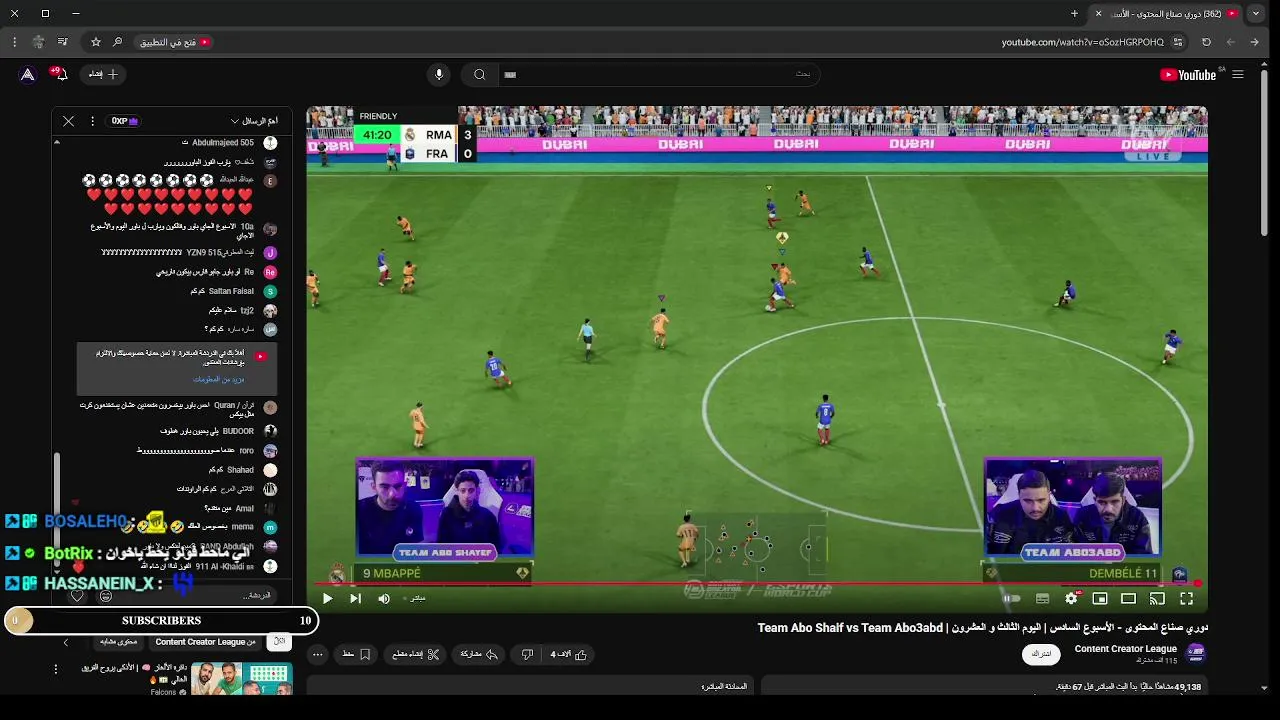
Task: Select the 'محتوى مشابه' chip
Action: point(118,642)
